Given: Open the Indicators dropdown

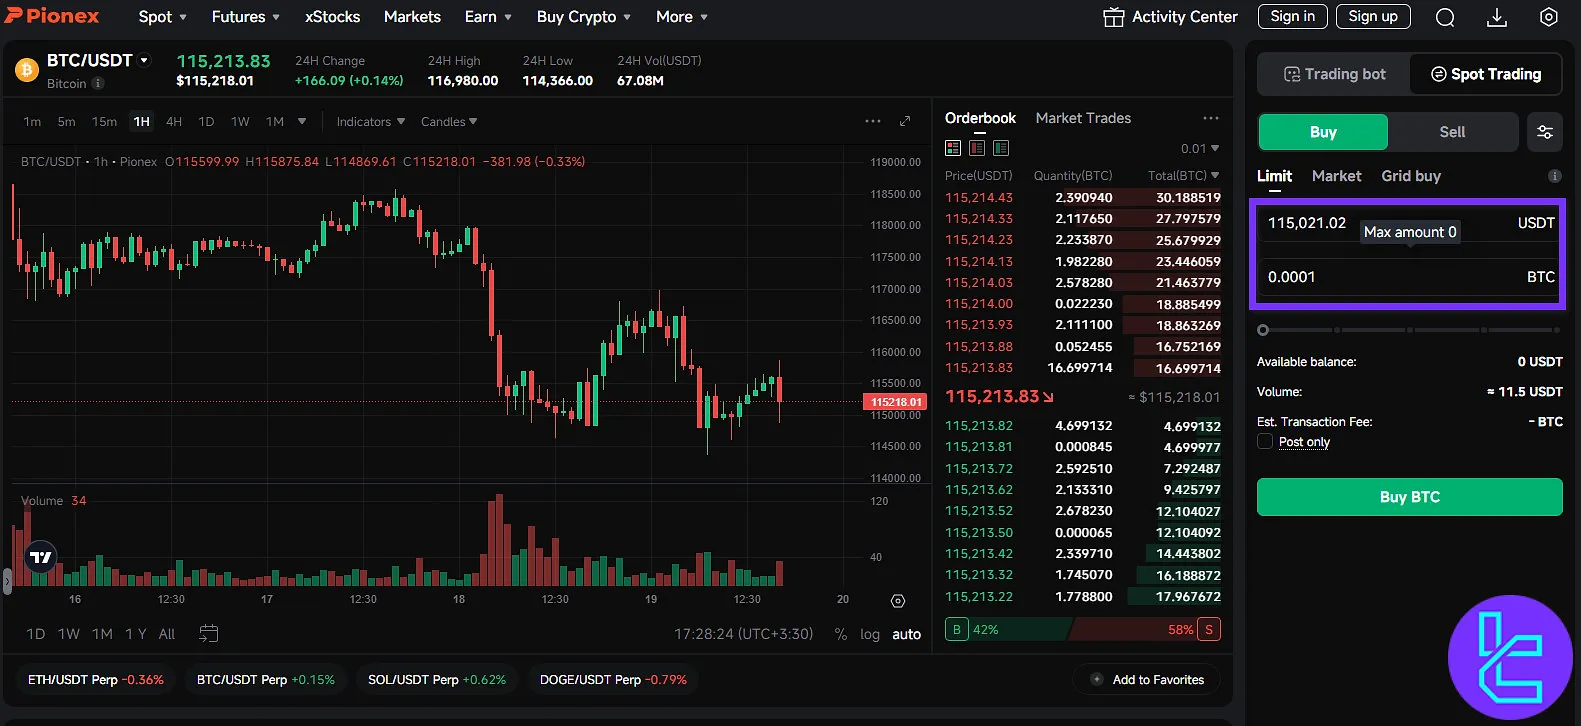Looking at the screenshot, I should [370, 122].
